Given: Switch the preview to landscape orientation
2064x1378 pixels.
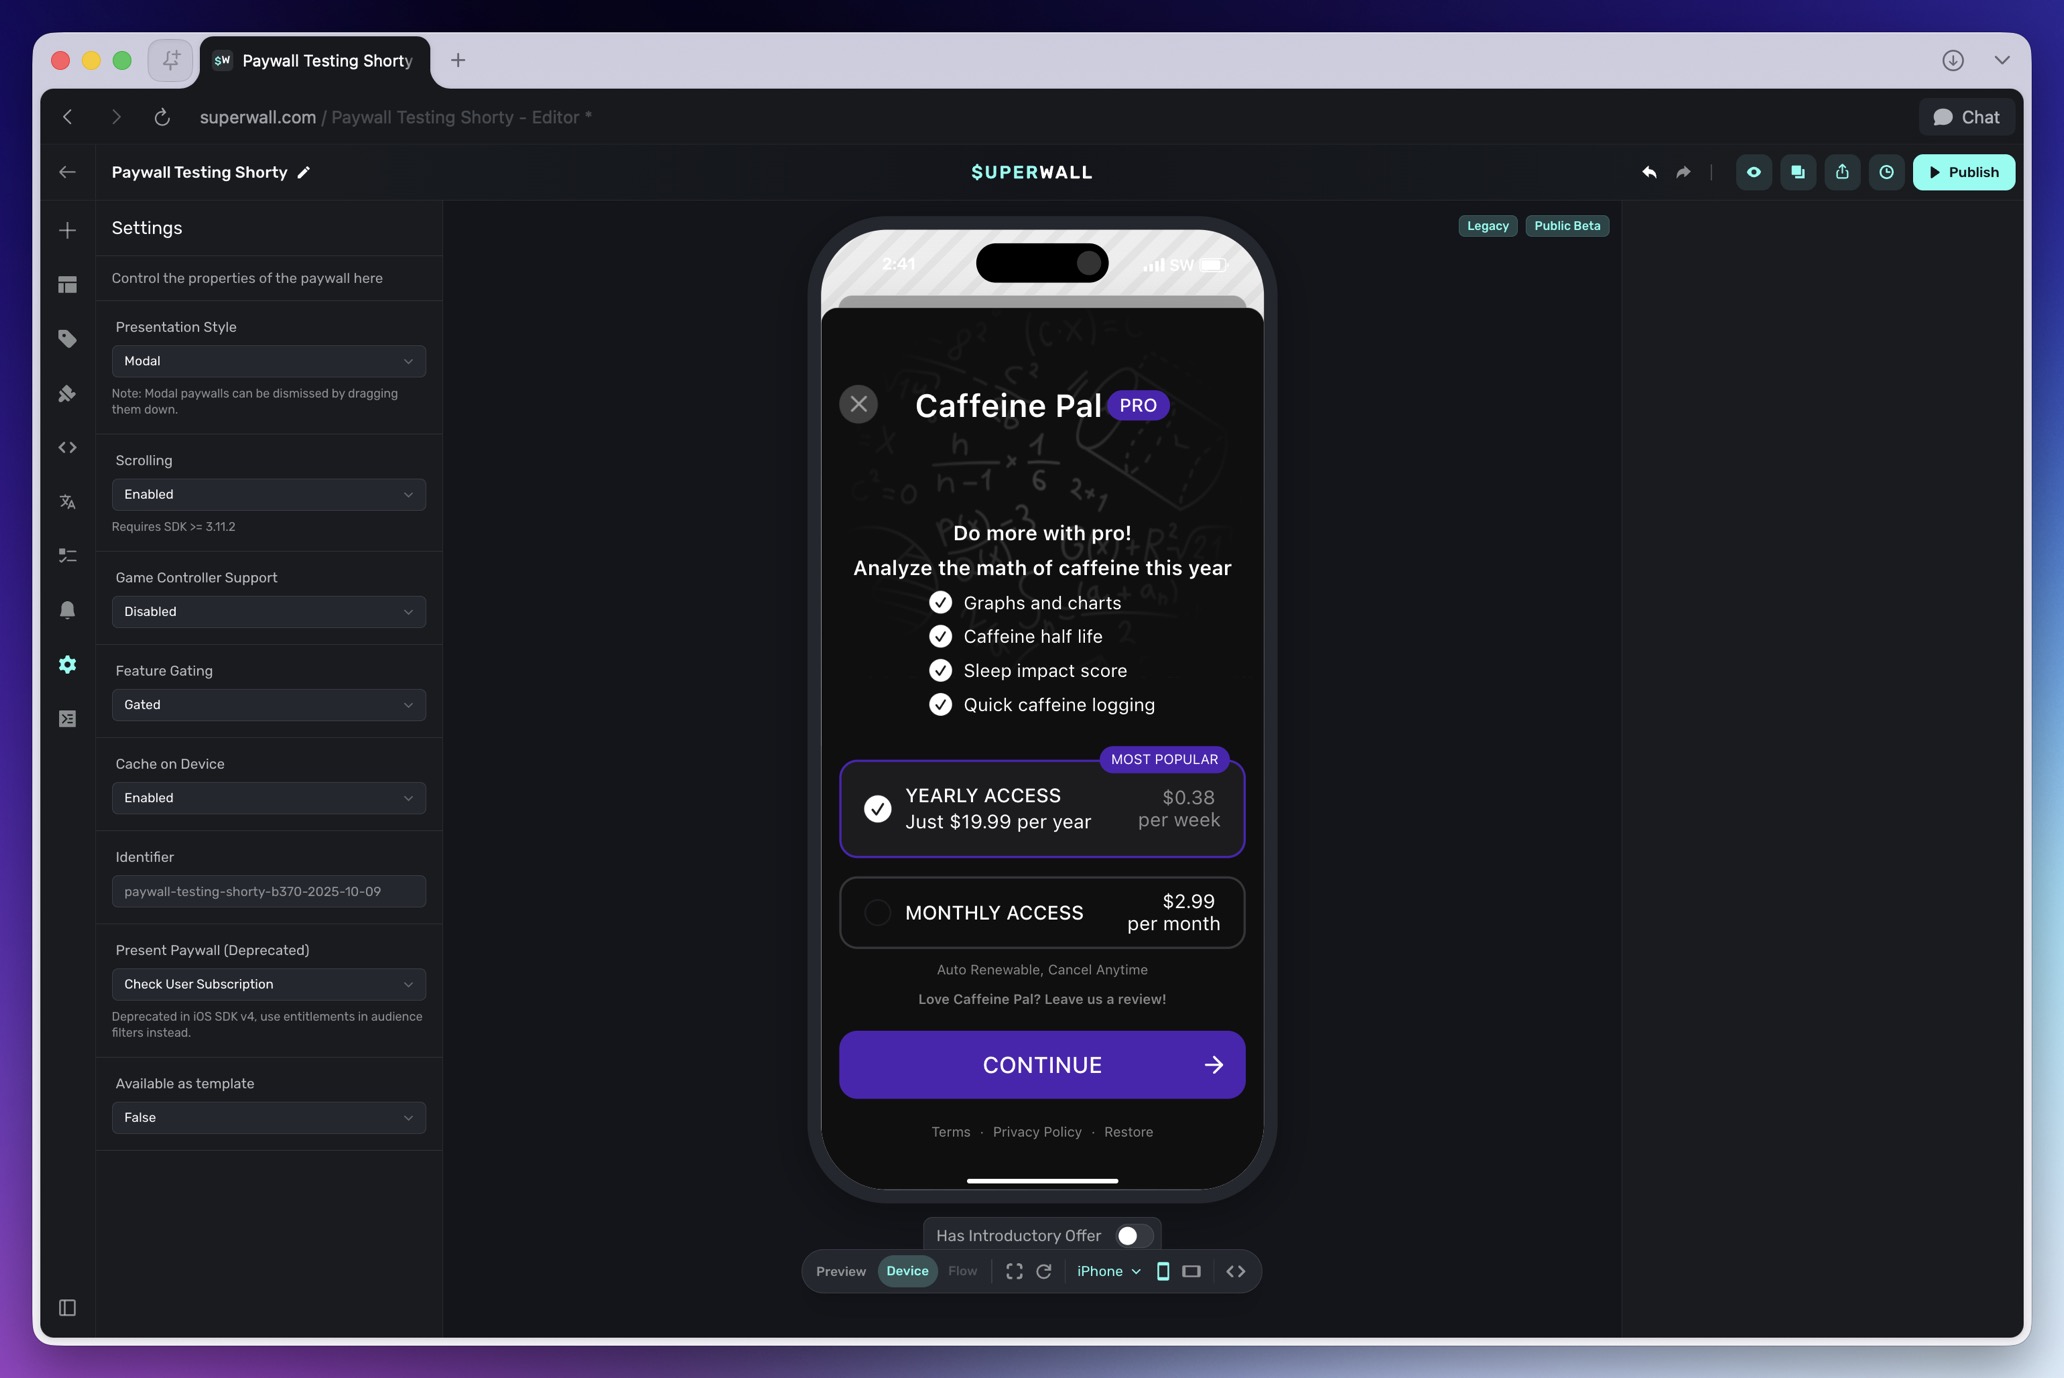Looking at the screenshot, I should (x=1191, y=1271).
